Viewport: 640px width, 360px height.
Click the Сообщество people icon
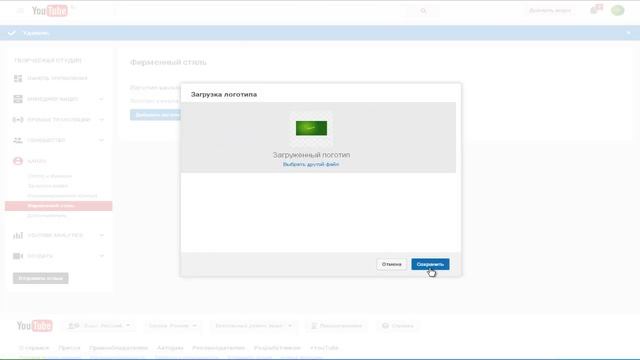click(x=18, y=140)
